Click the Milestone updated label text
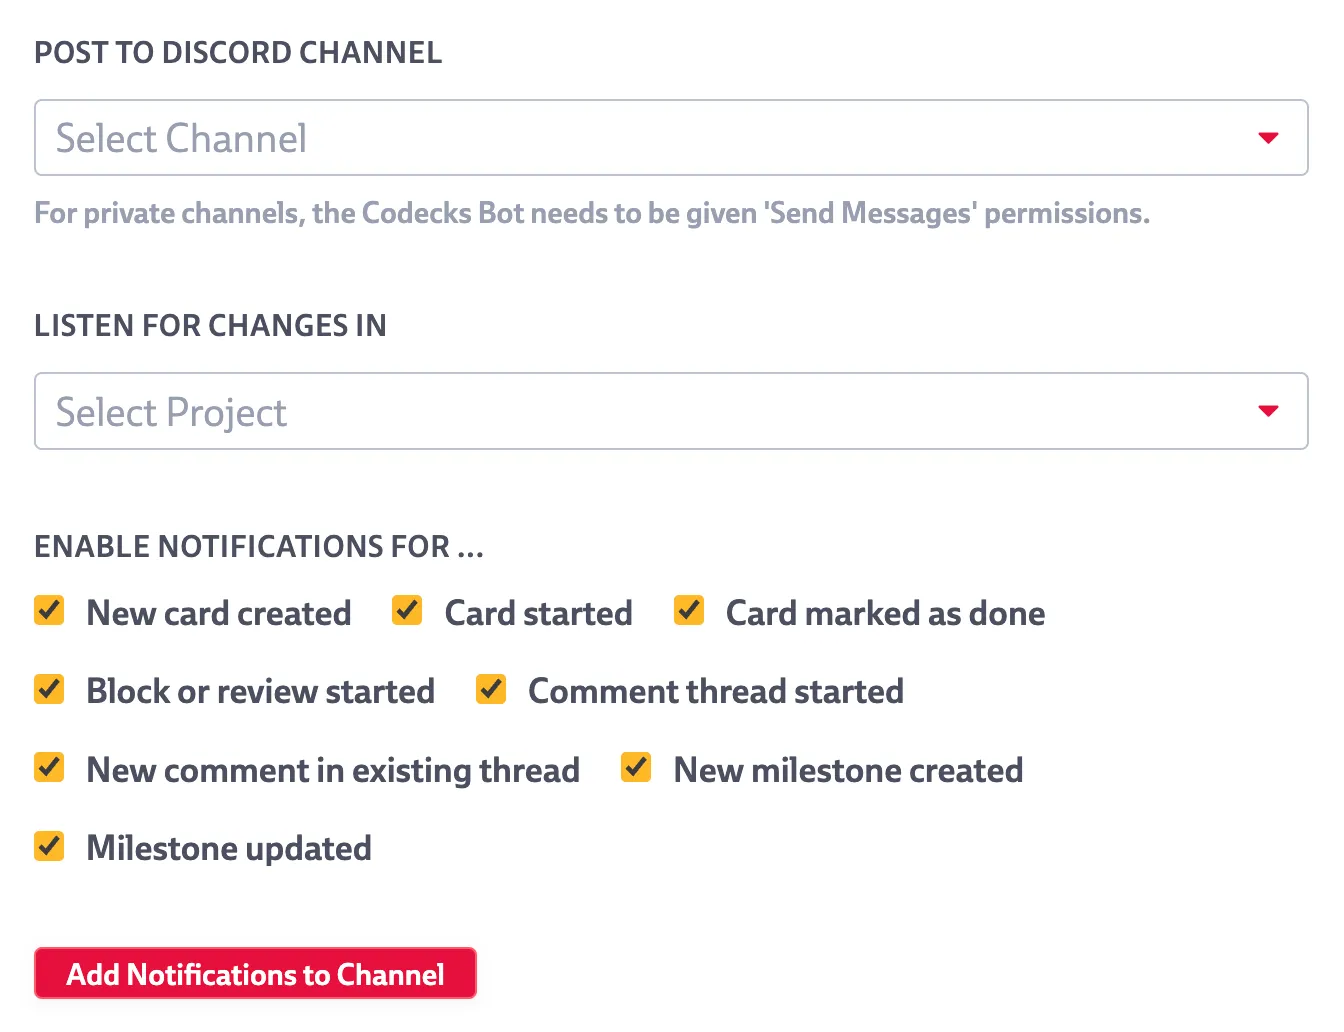 click(228, 847)
